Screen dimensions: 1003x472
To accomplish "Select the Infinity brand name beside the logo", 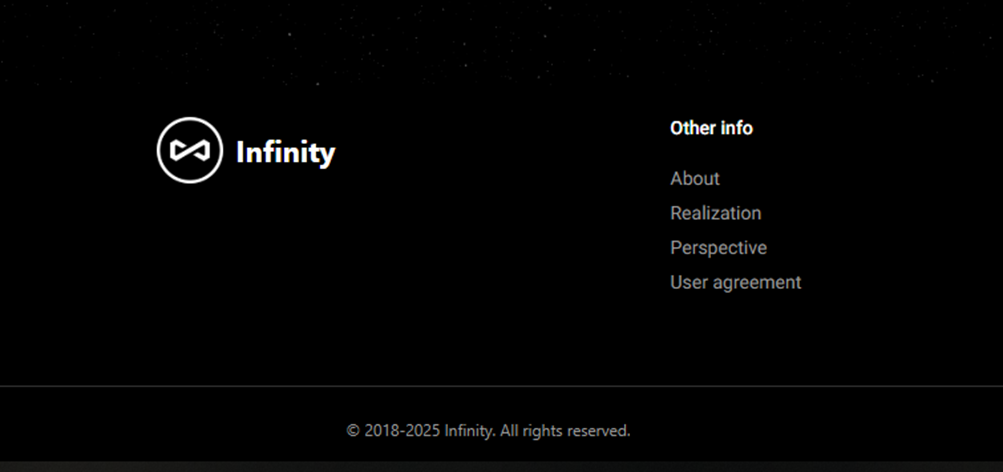I will click(285, 153).
